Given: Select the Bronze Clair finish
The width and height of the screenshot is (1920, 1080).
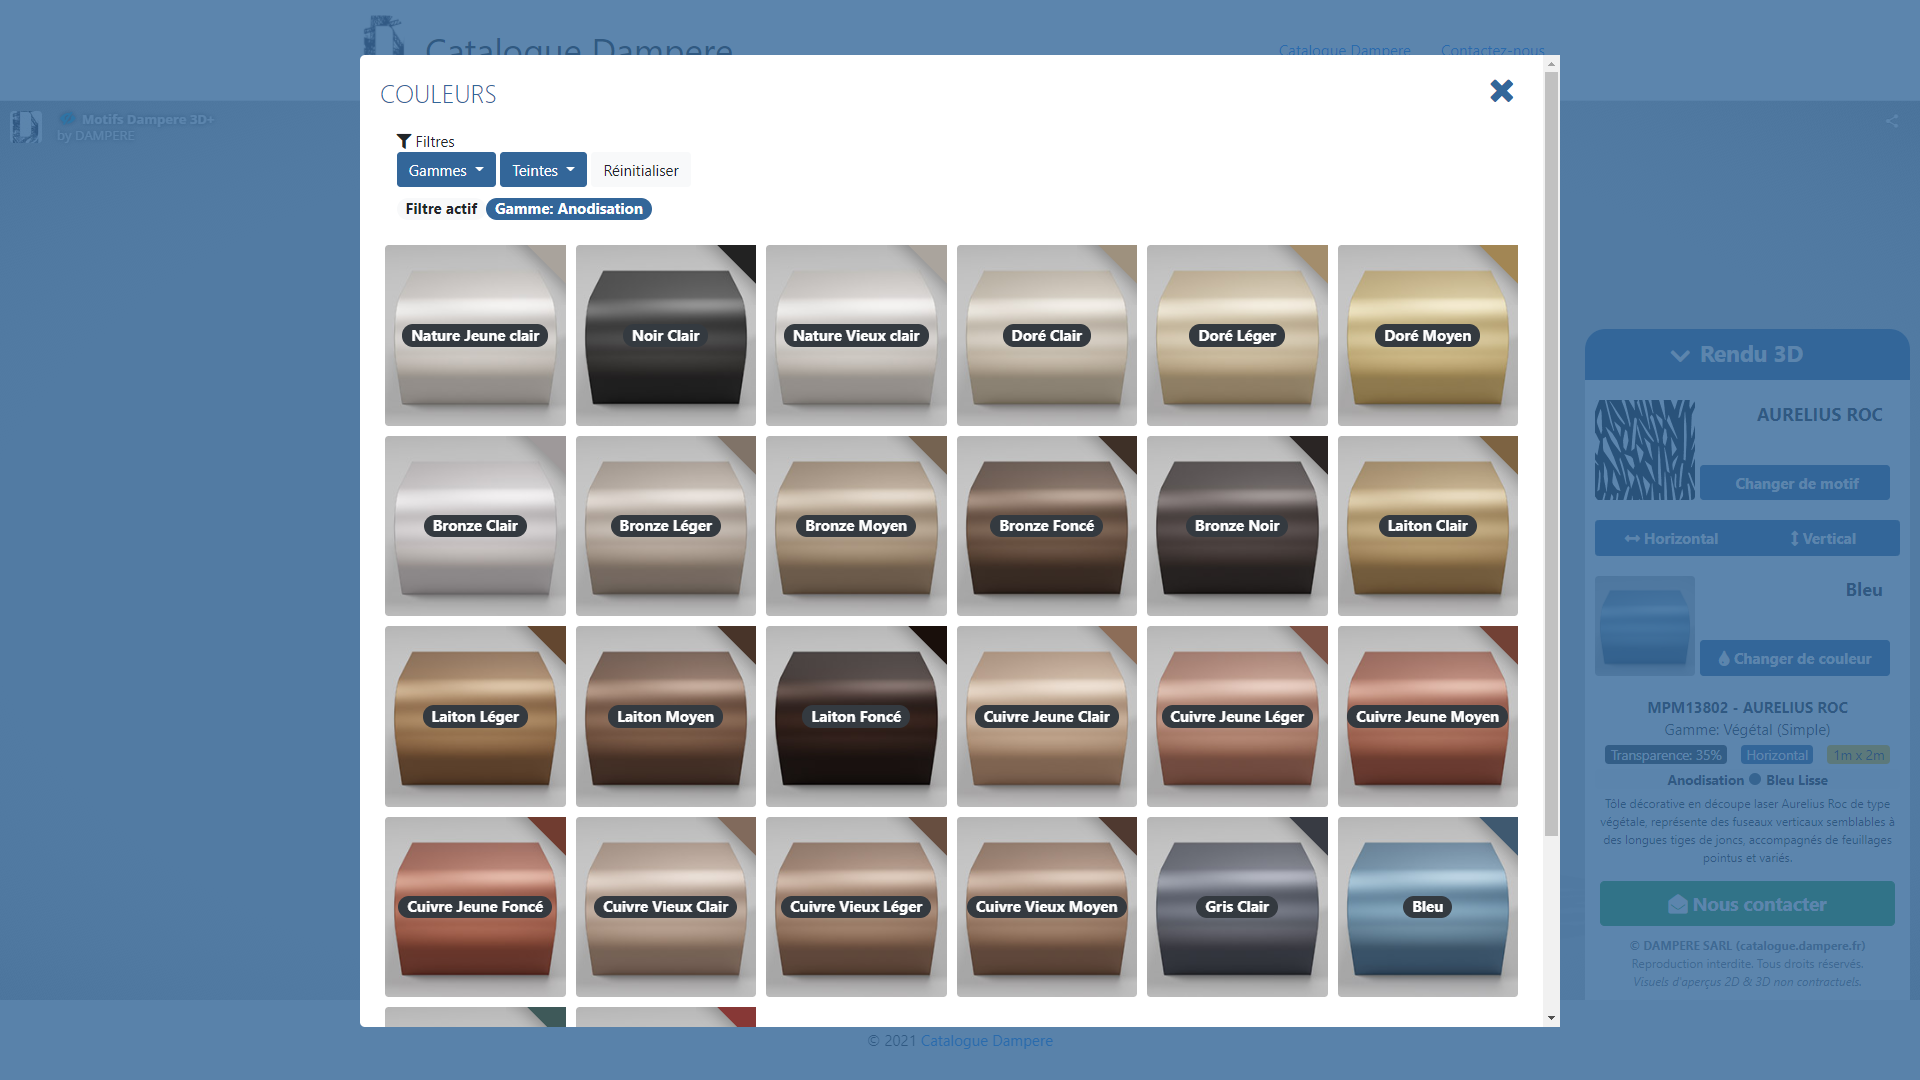Looking at the screenshot, I should pos(475,526).
